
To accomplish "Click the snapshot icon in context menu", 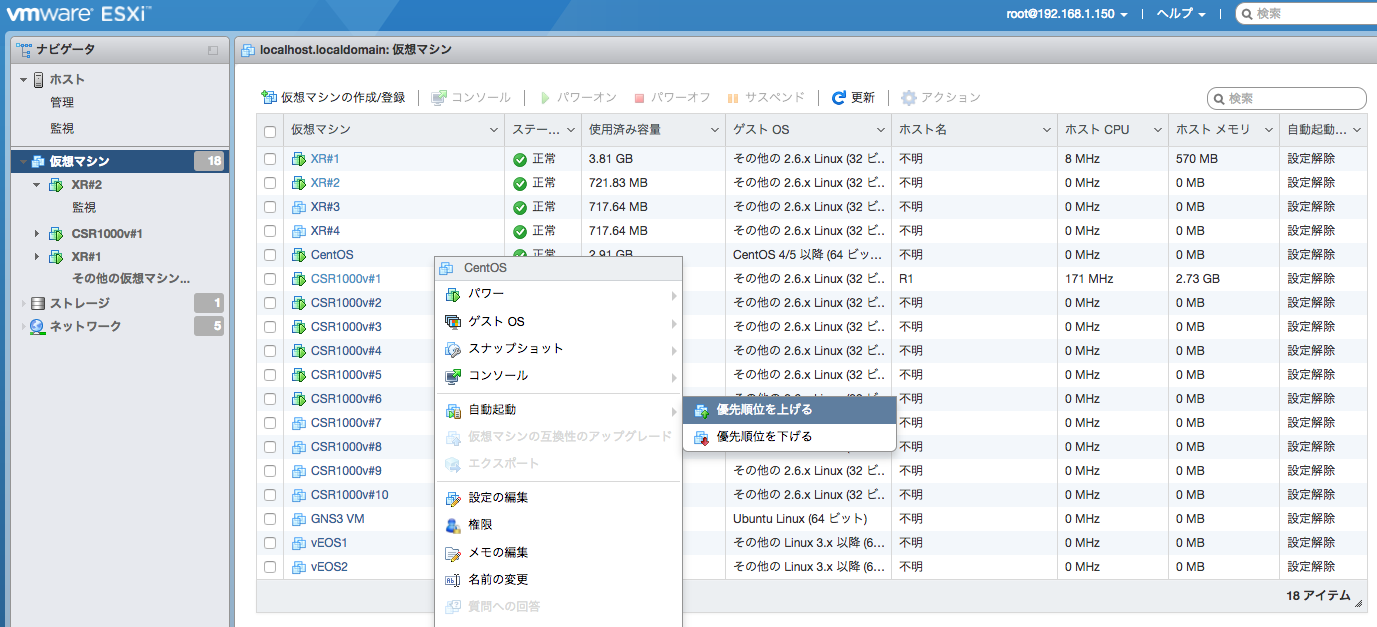I will 453,349.
